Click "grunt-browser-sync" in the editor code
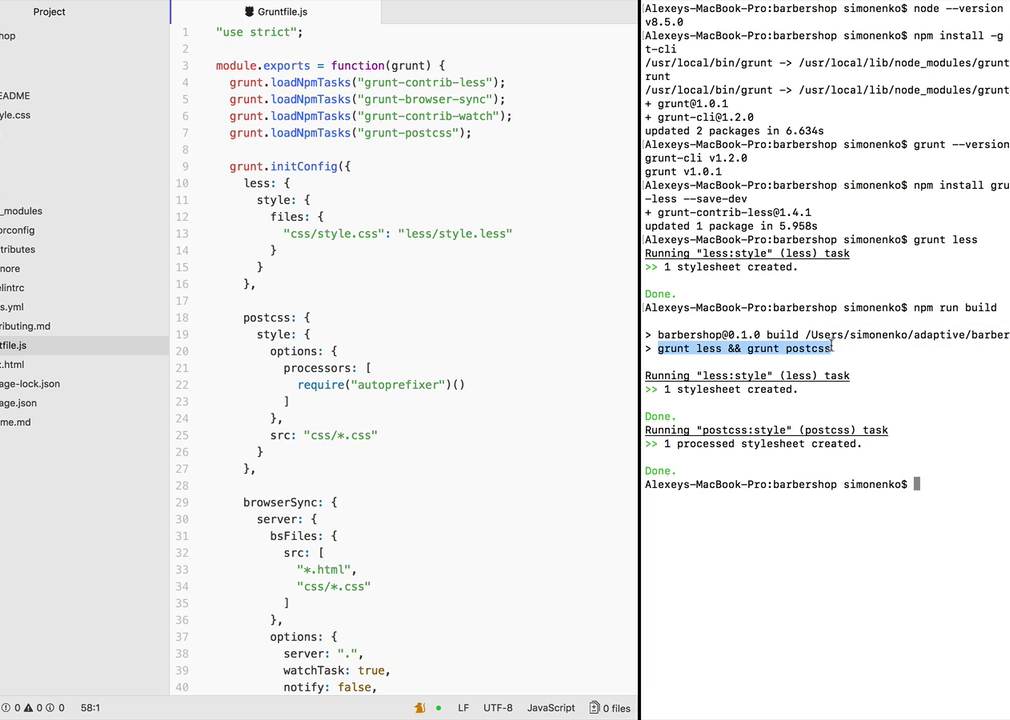The width and height of the screenshot is (1010, 720). (424, 99)
